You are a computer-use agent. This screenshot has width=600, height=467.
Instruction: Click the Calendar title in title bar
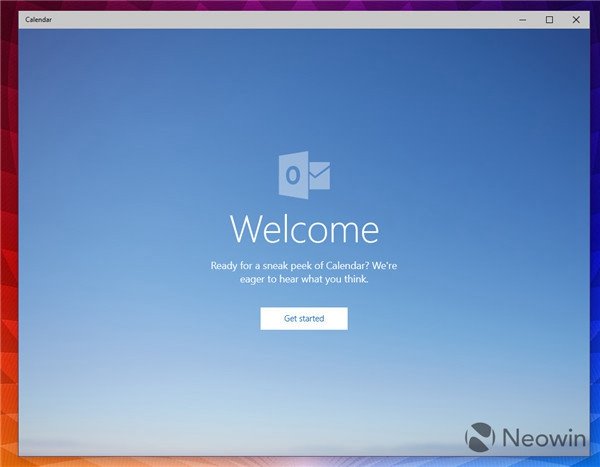38,20
